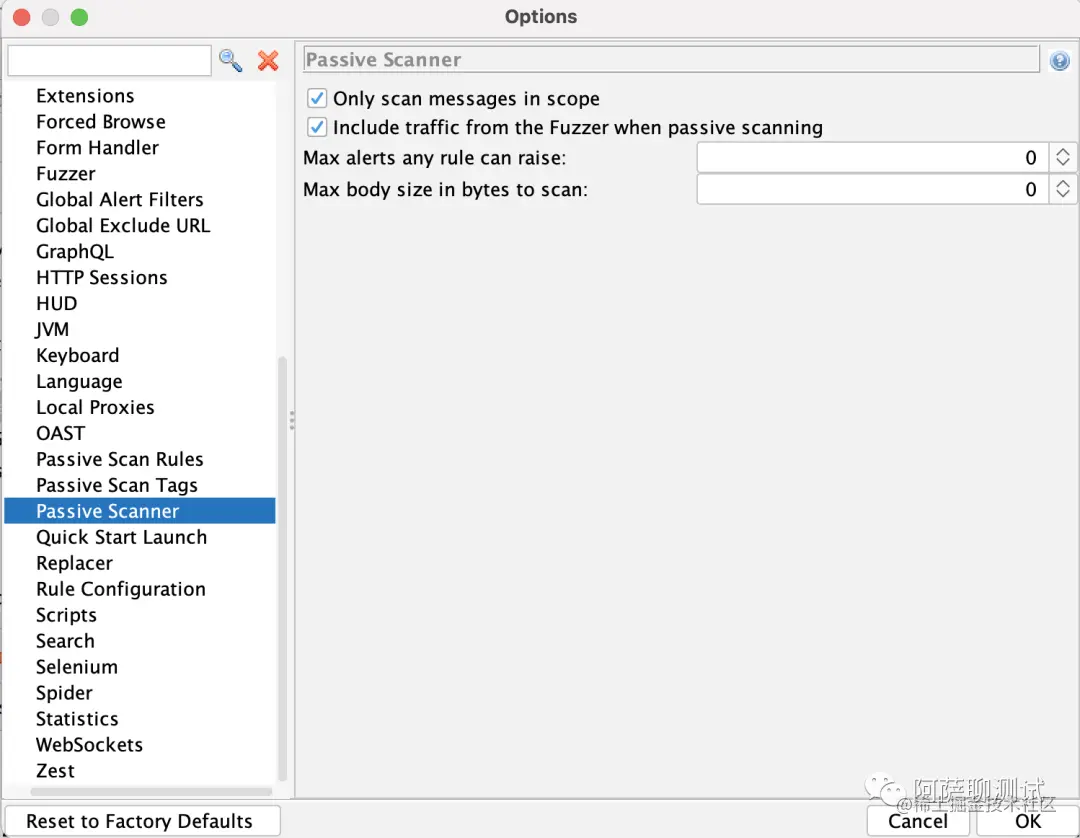Select Language option
1080x838 pixels.
tap(79, 381)
